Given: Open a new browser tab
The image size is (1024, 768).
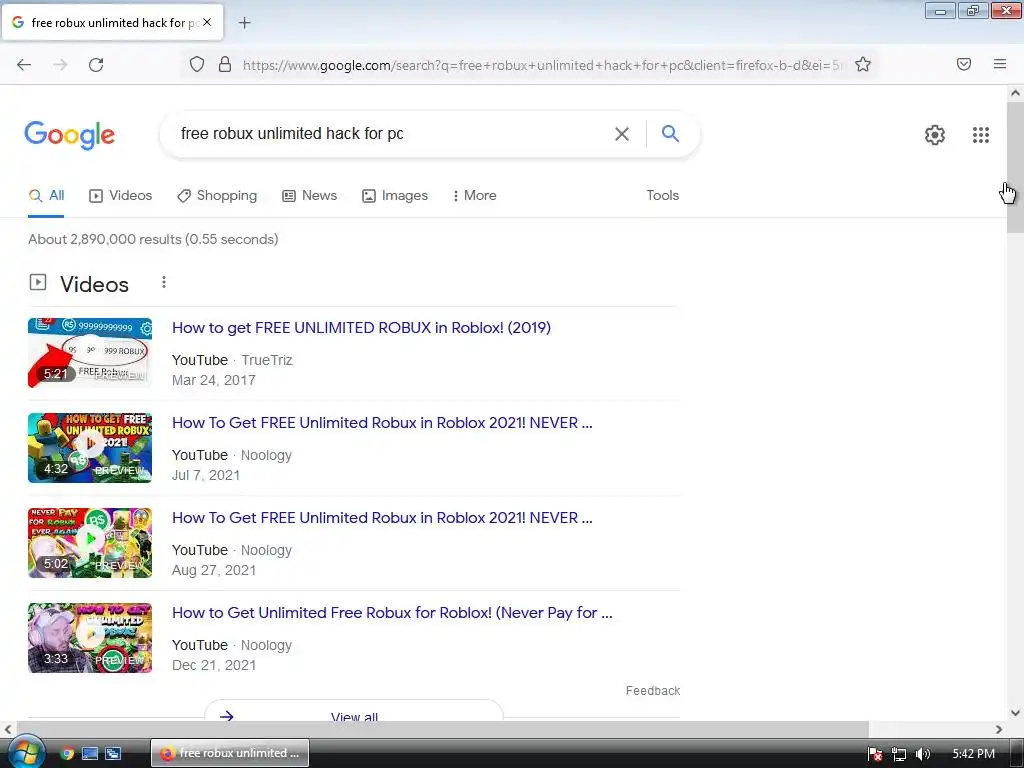Looking at the screenshot, I should click(244, 23).
